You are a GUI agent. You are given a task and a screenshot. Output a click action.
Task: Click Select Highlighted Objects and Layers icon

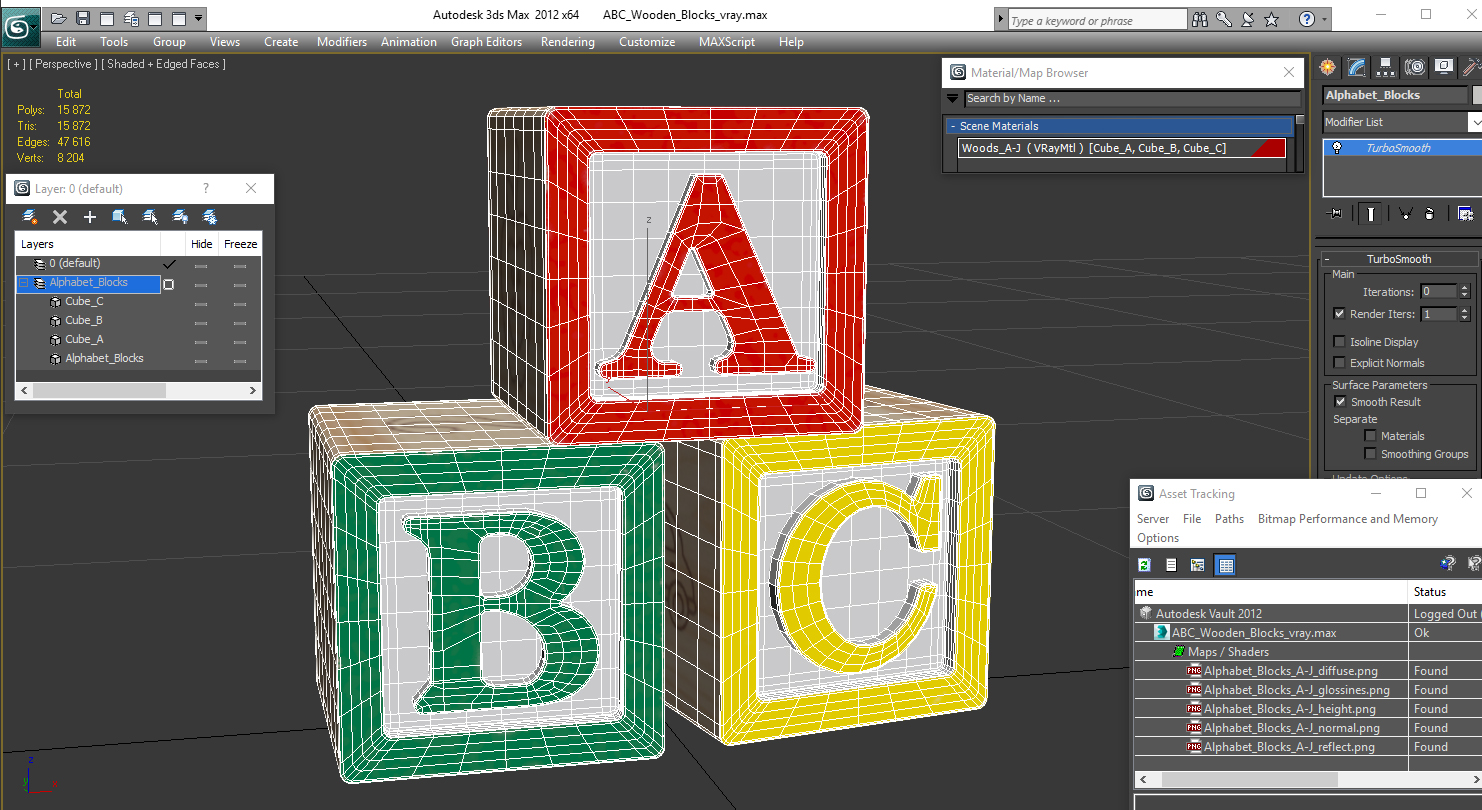(x=120, y=217)
